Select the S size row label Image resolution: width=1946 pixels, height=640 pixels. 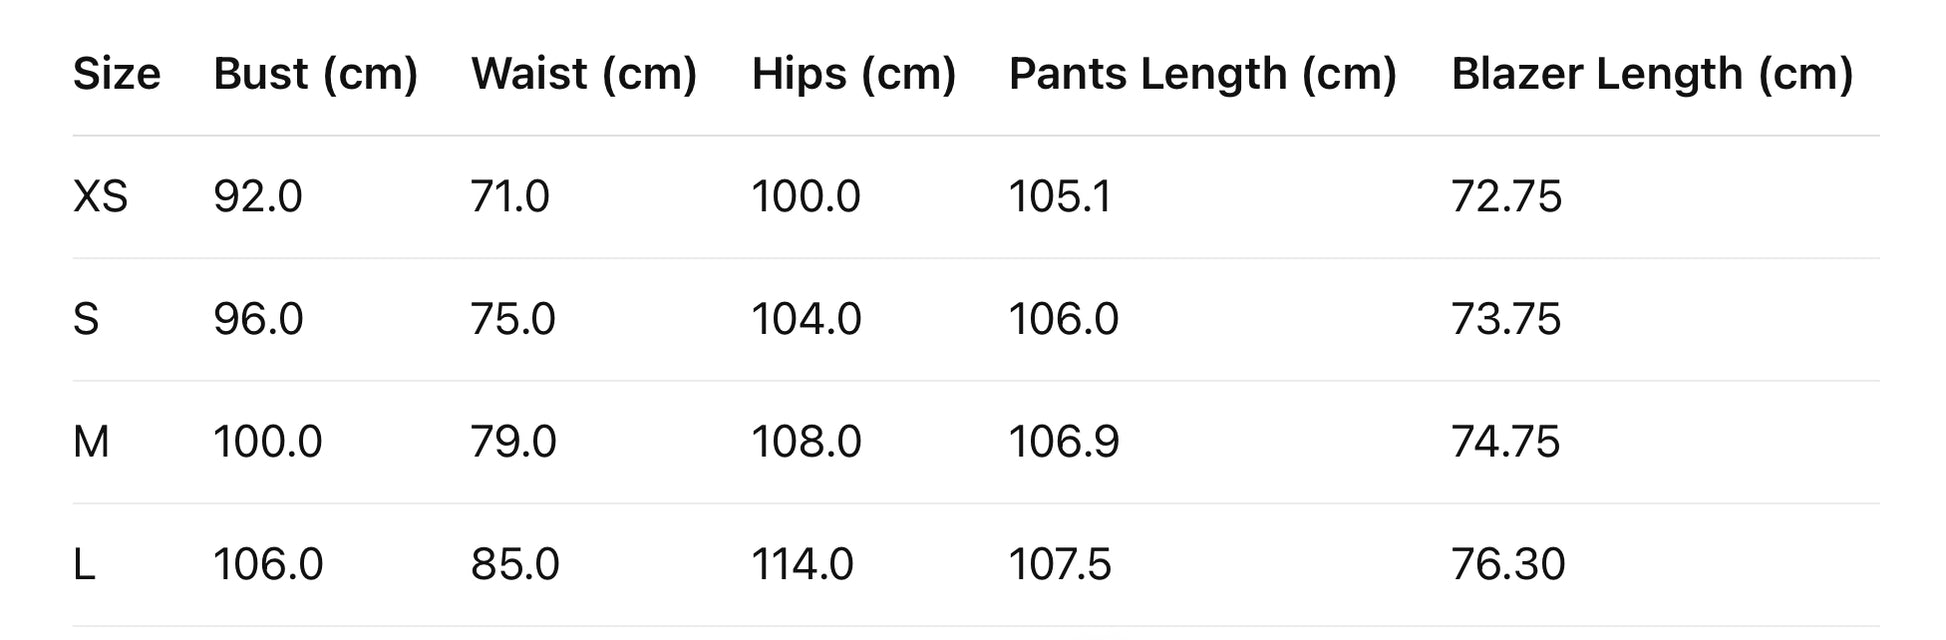pos(86,319)
